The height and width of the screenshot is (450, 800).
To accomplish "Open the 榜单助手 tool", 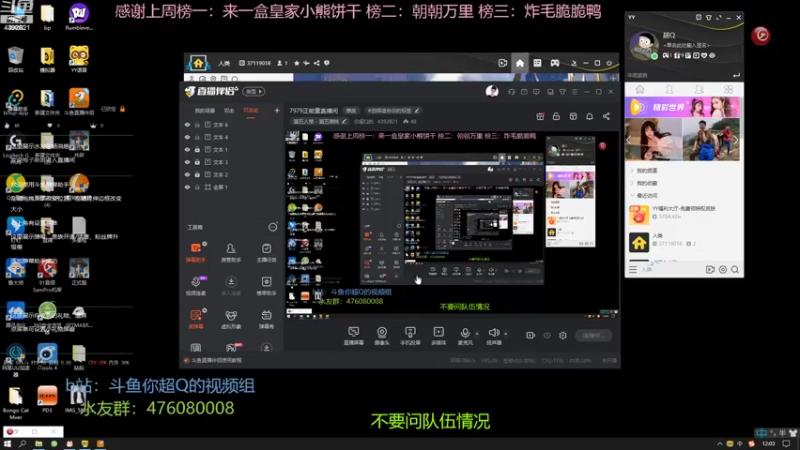I will (266, 285).
